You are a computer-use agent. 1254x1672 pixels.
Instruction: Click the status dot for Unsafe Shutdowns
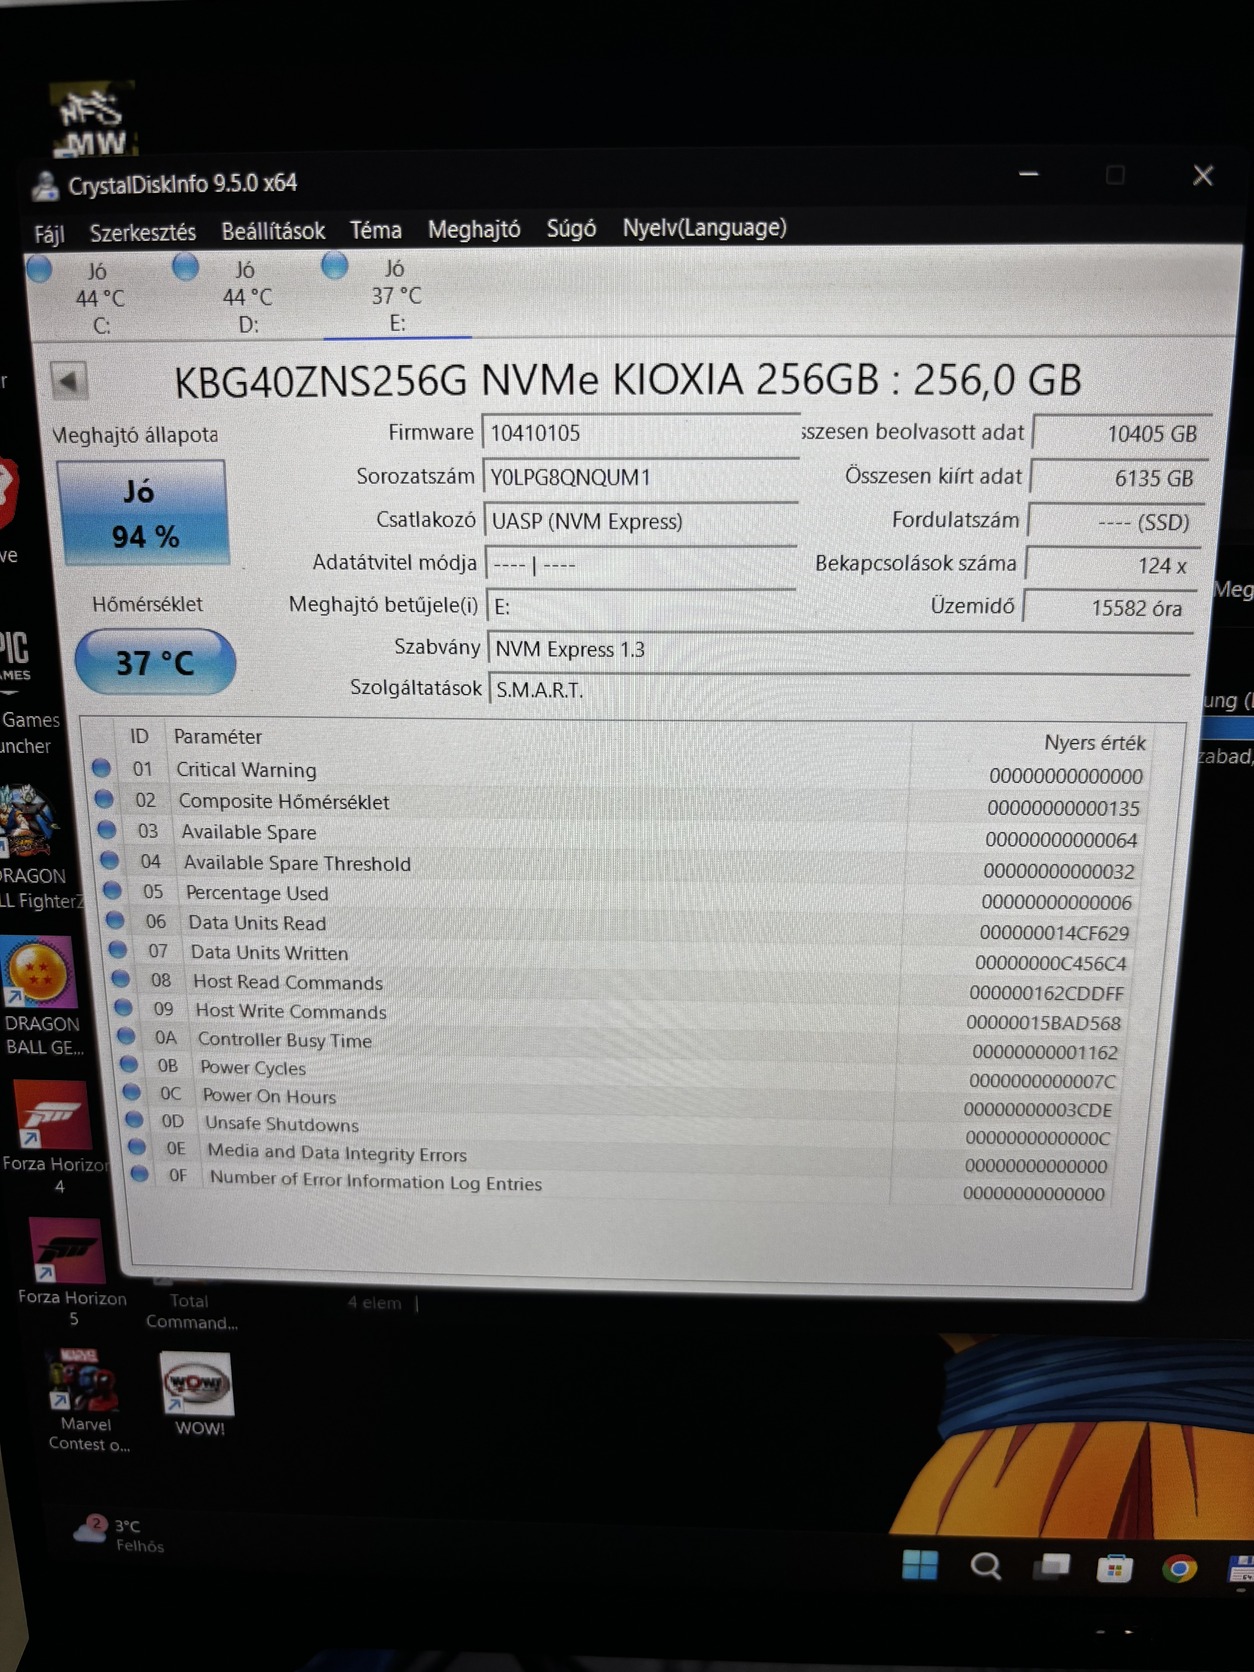coord(135,1120)
